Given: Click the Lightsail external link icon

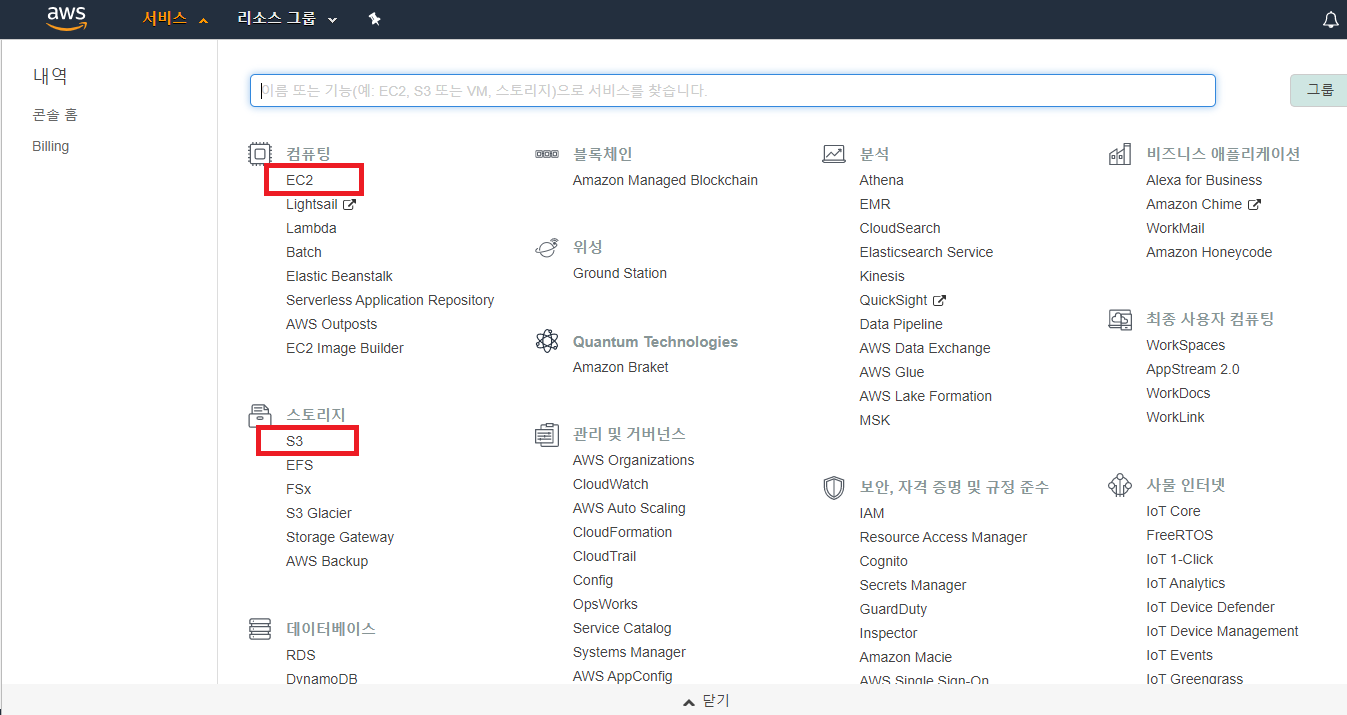Looking at the screenshot, I should point(350,204).
